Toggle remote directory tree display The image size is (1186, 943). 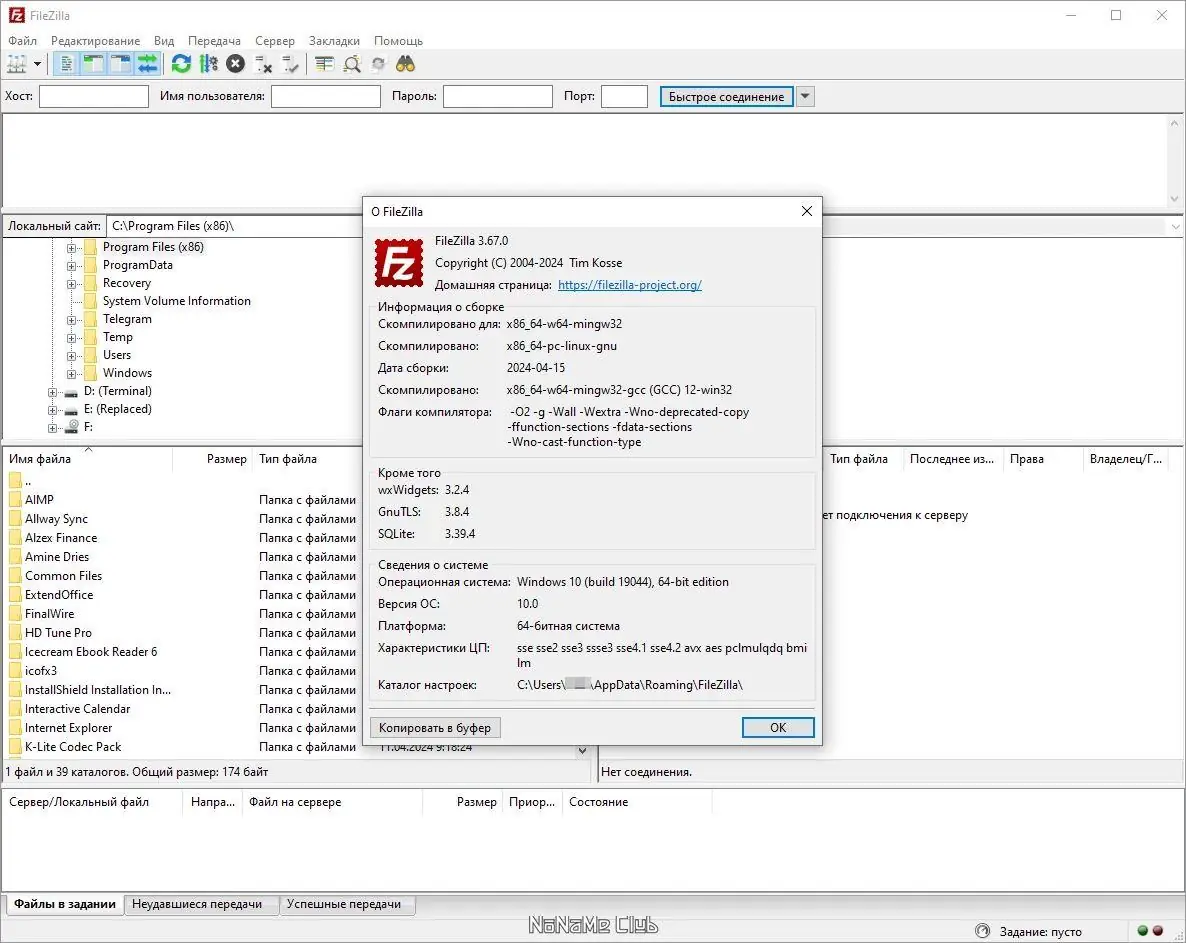[x=120, y=64]
